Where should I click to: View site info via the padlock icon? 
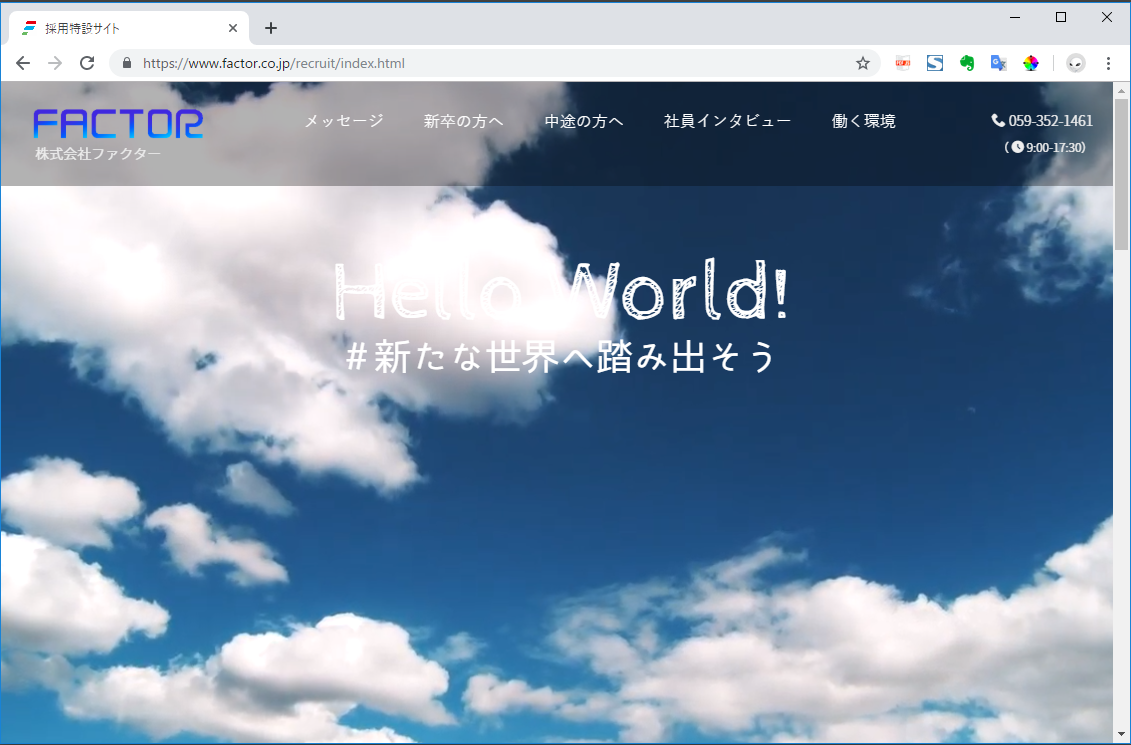(x=126, y=63)
